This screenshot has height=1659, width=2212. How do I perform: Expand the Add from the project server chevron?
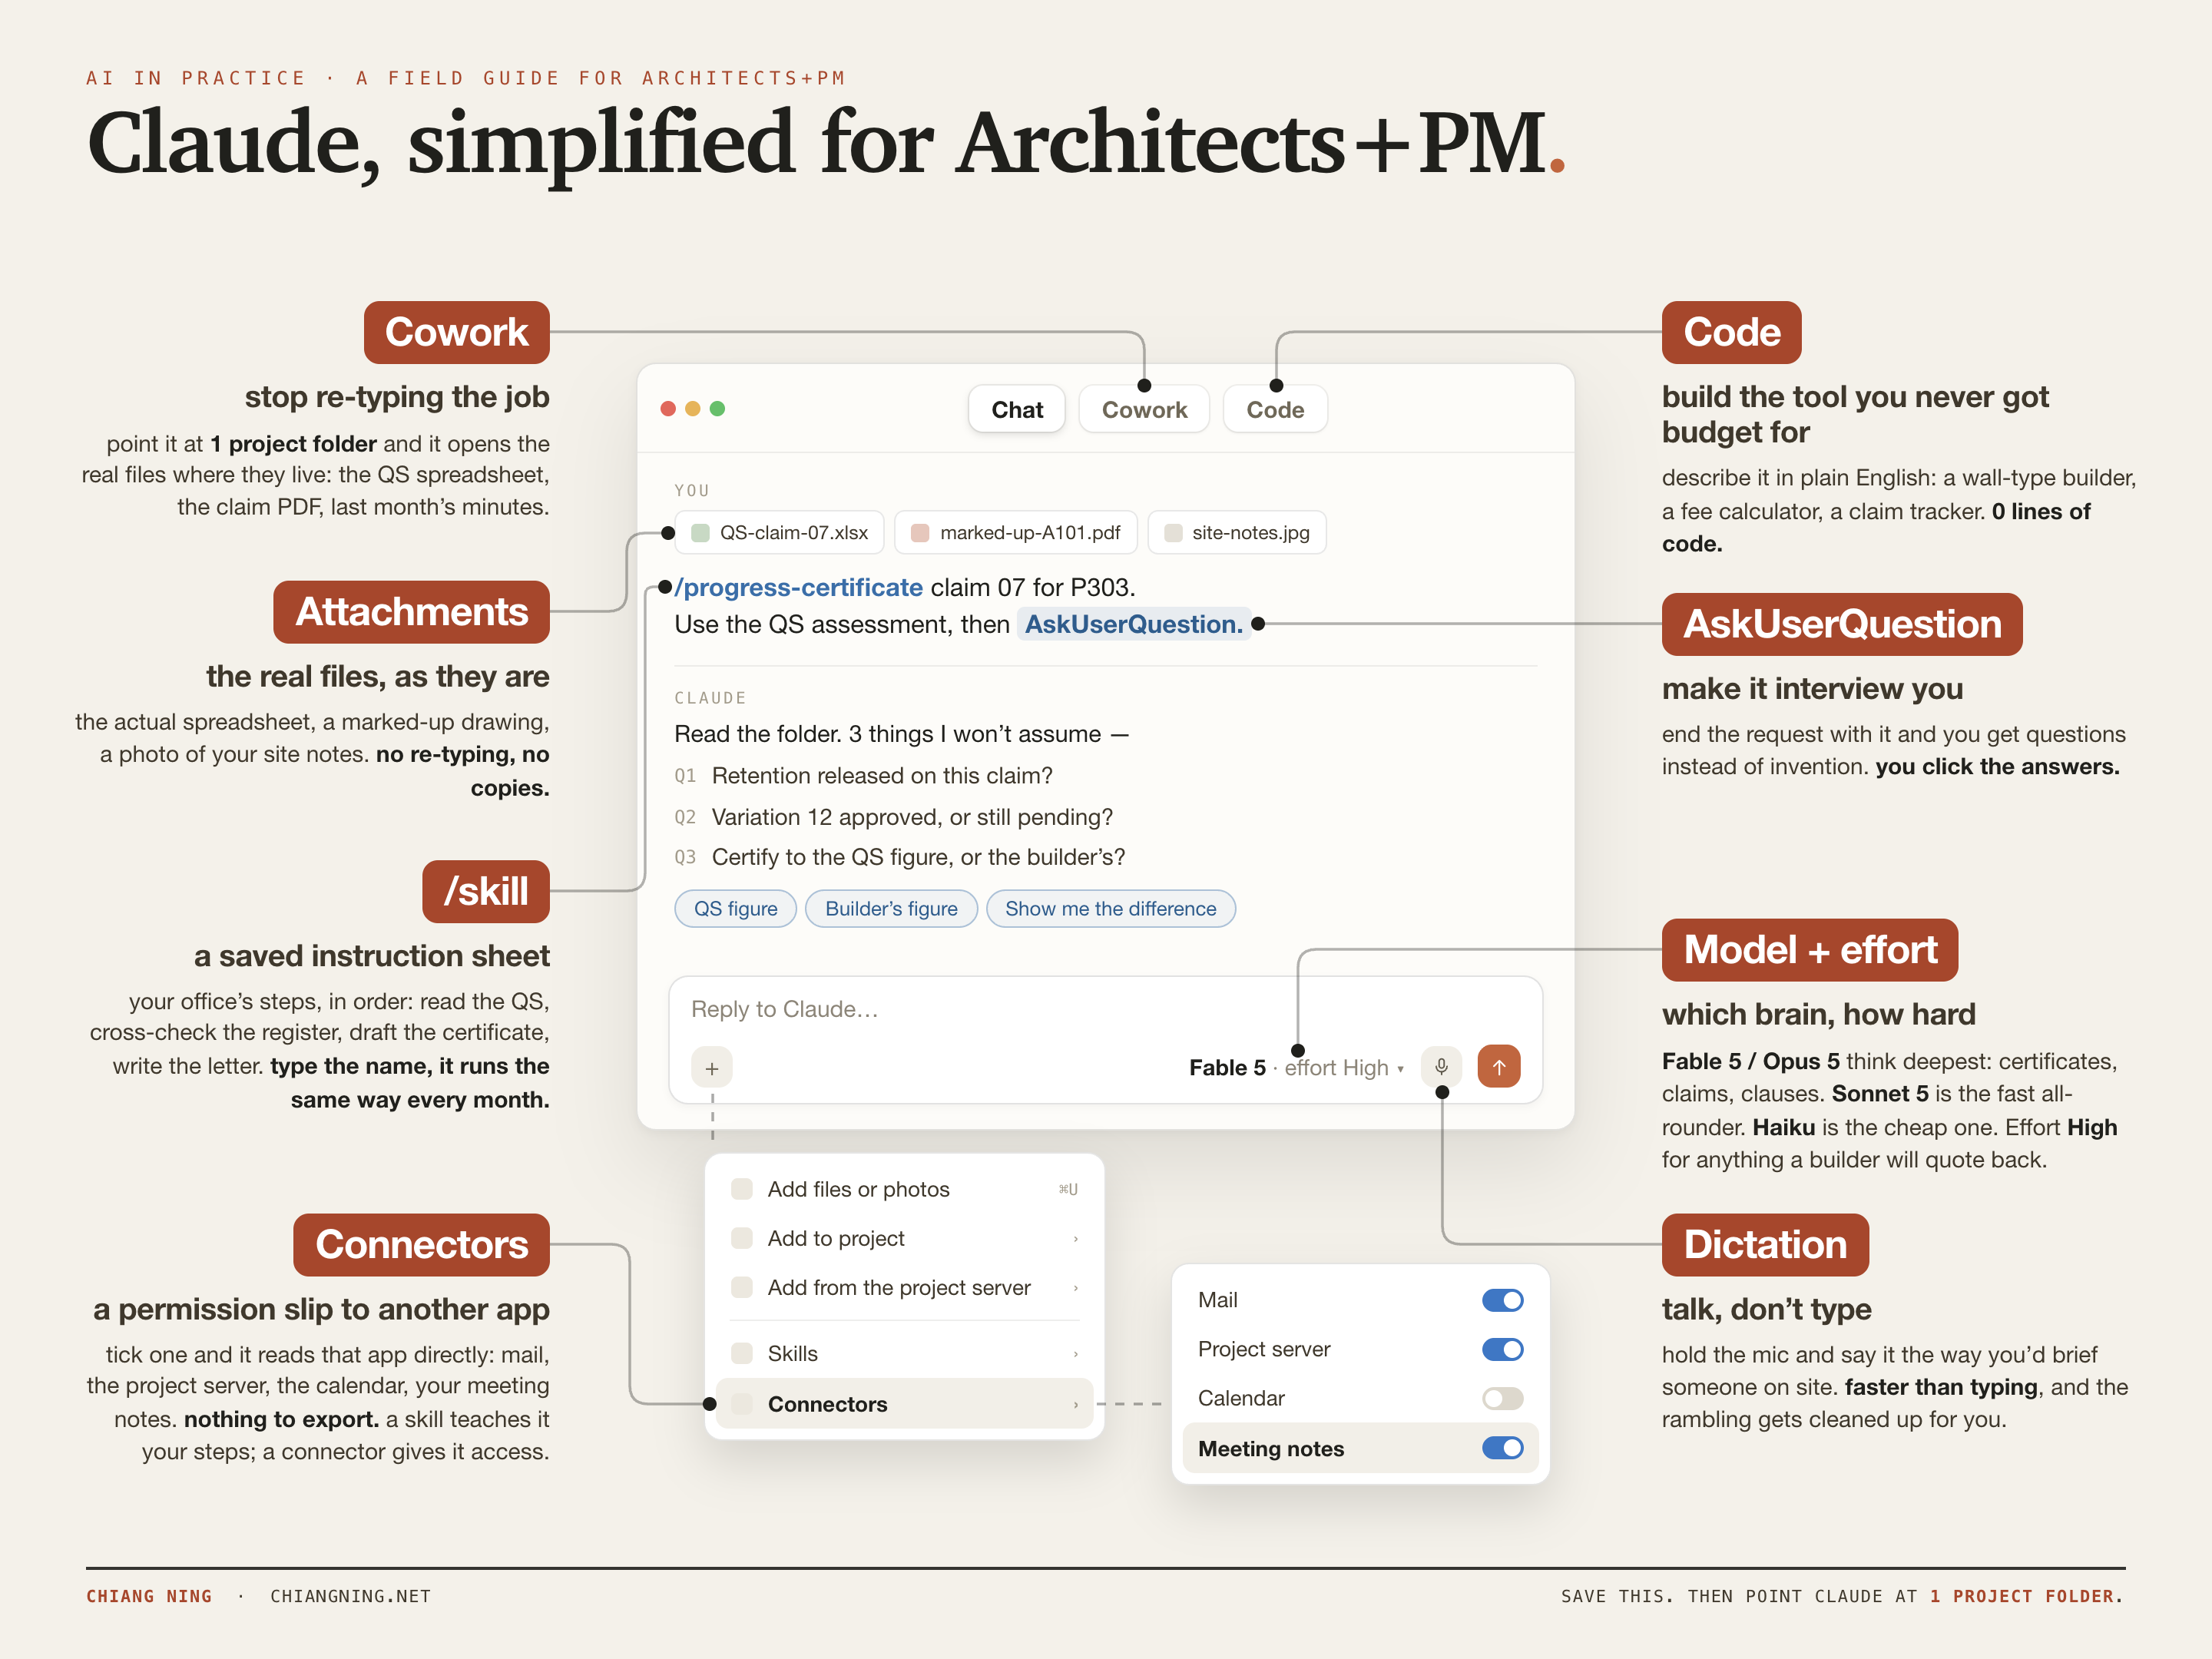(1076, 1288)
